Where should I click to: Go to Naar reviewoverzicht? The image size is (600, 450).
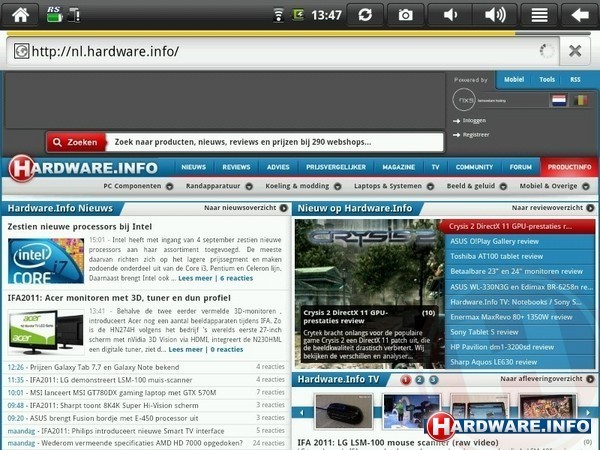point(553,208)
